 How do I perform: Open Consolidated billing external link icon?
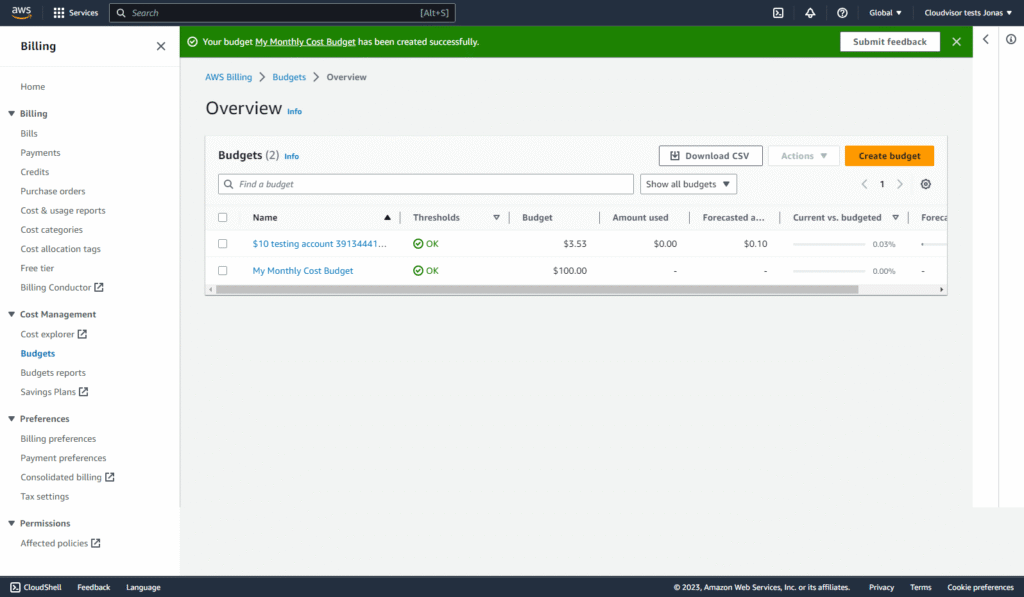[110, 477]
